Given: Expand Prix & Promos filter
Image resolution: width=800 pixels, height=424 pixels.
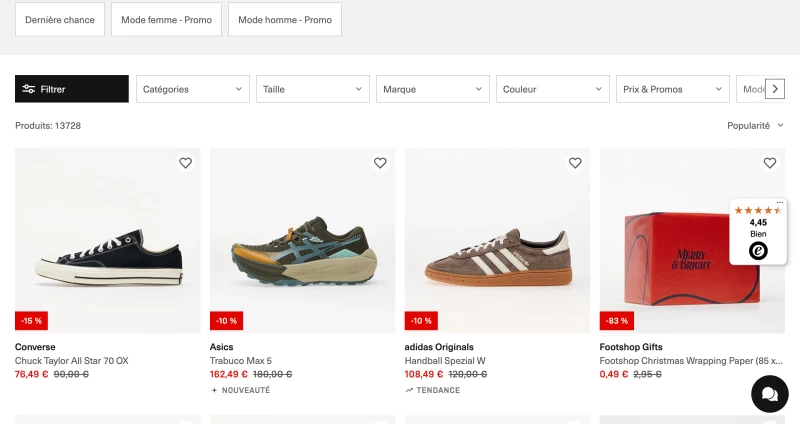Looking at the screenshot, I should 673,89.
